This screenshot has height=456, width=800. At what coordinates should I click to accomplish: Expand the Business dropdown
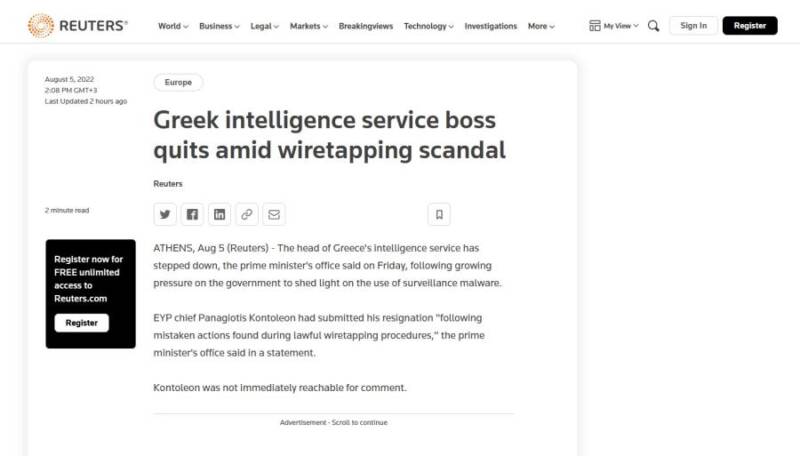(x=218, y=26)
